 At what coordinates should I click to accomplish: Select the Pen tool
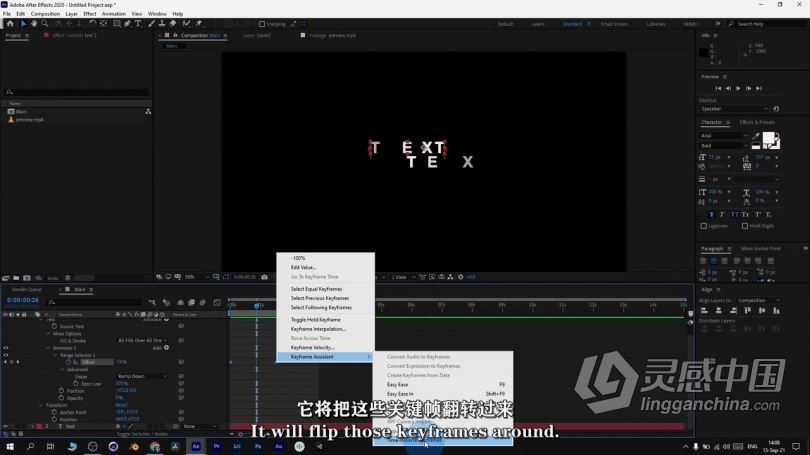coord(128,24)
